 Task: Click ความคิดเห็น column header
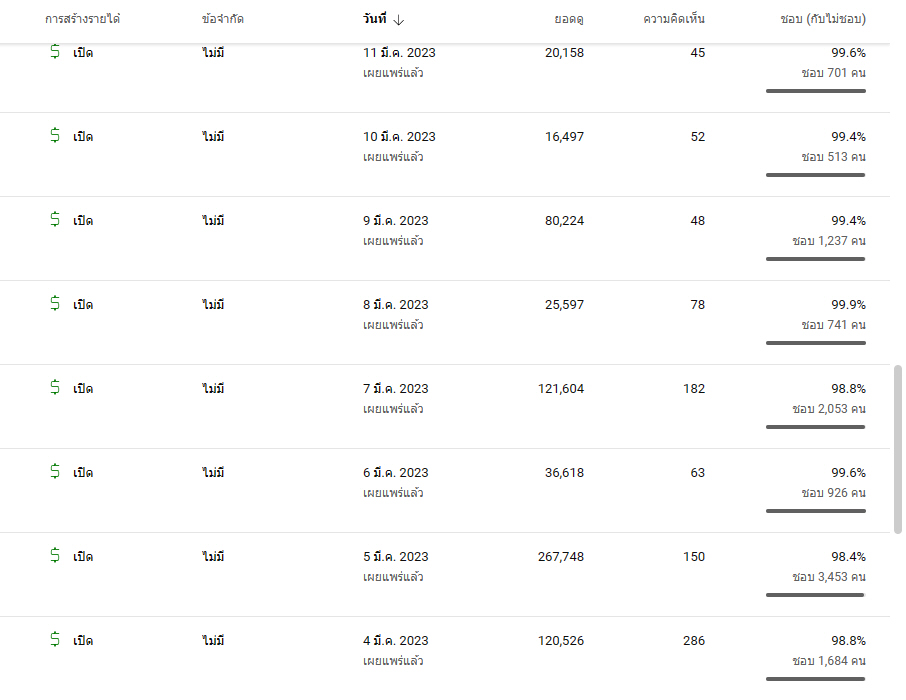(x=674, y=18)
